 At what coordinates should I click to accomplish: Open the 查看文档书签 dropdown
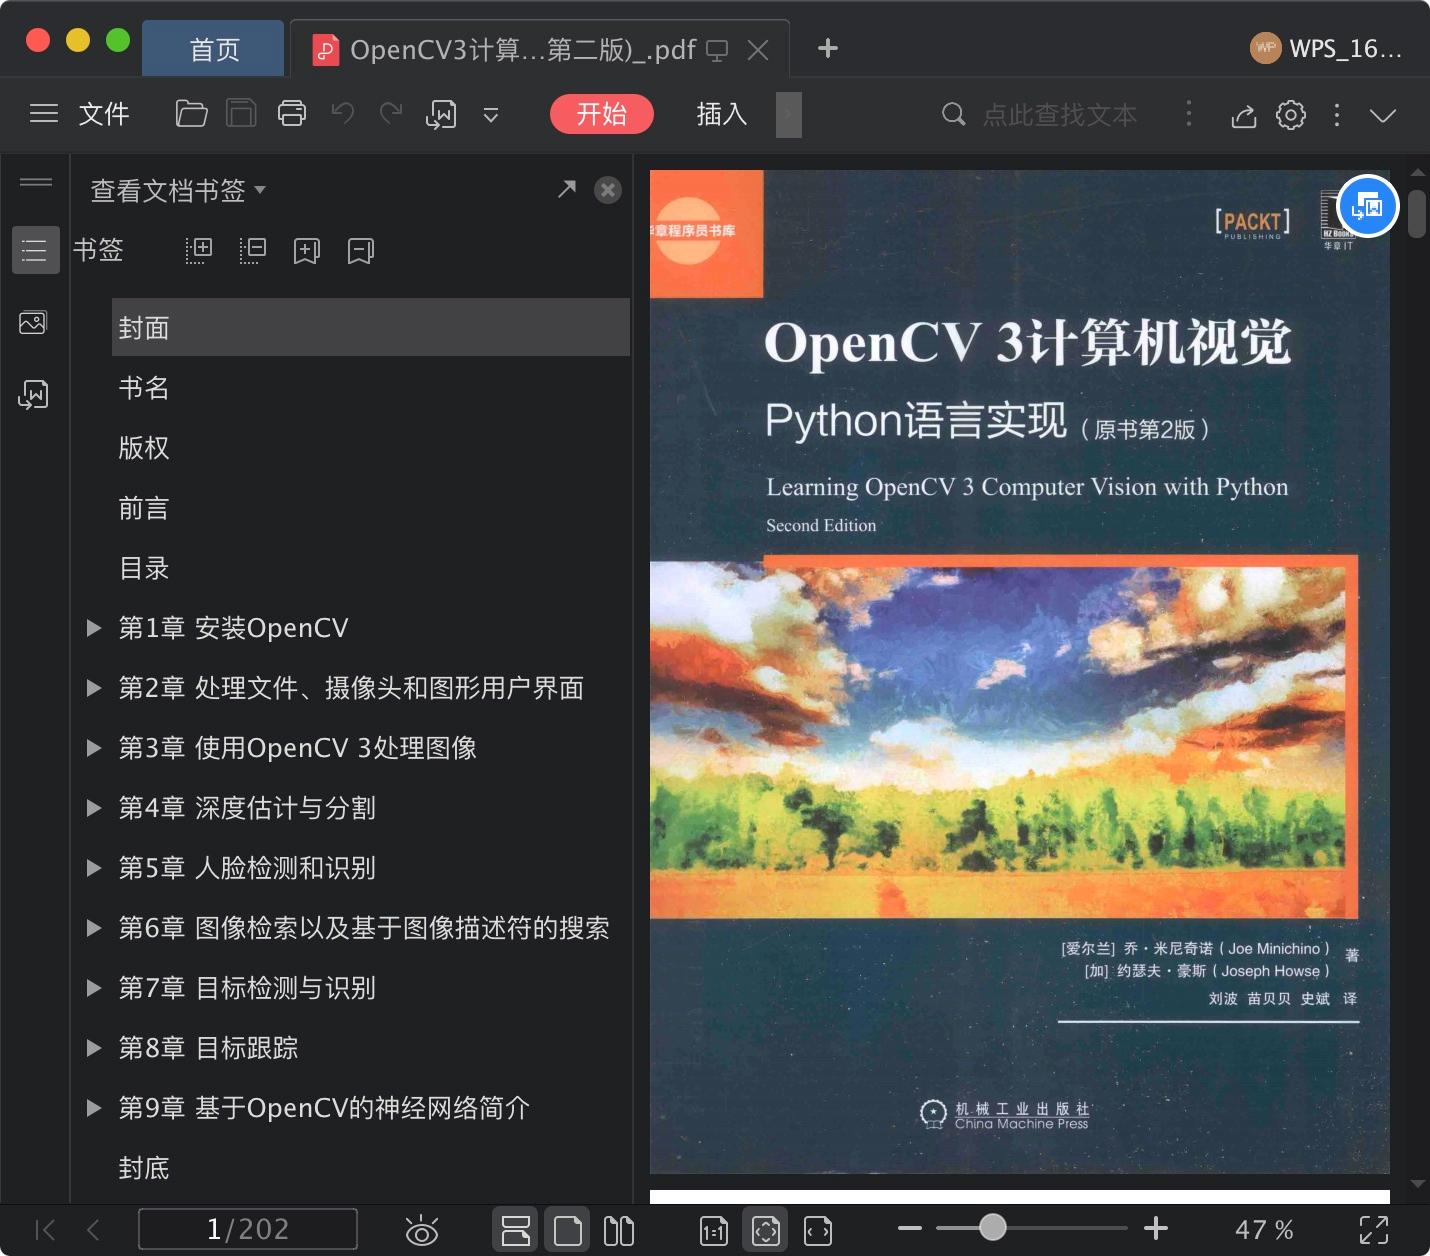pyautogui.click(x=178, y=190)
